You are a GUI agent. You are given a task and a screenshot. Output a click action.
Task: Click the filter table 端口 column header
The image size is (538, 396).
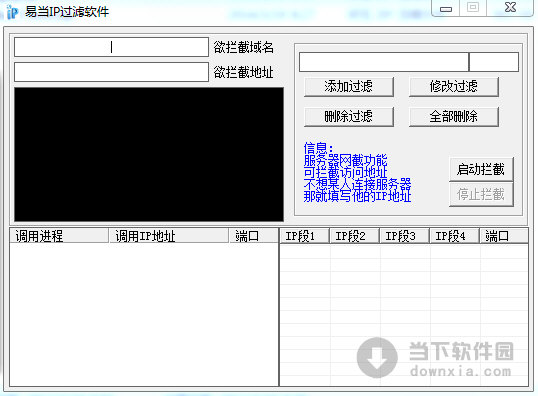tap(504, 236)
